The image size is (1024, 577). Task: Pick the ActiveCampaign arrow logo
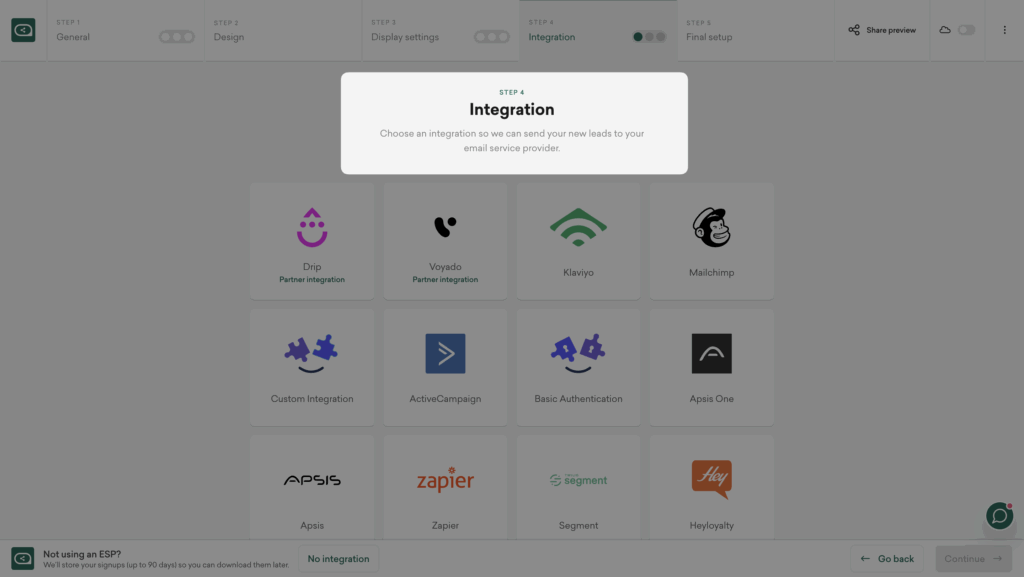445,353
